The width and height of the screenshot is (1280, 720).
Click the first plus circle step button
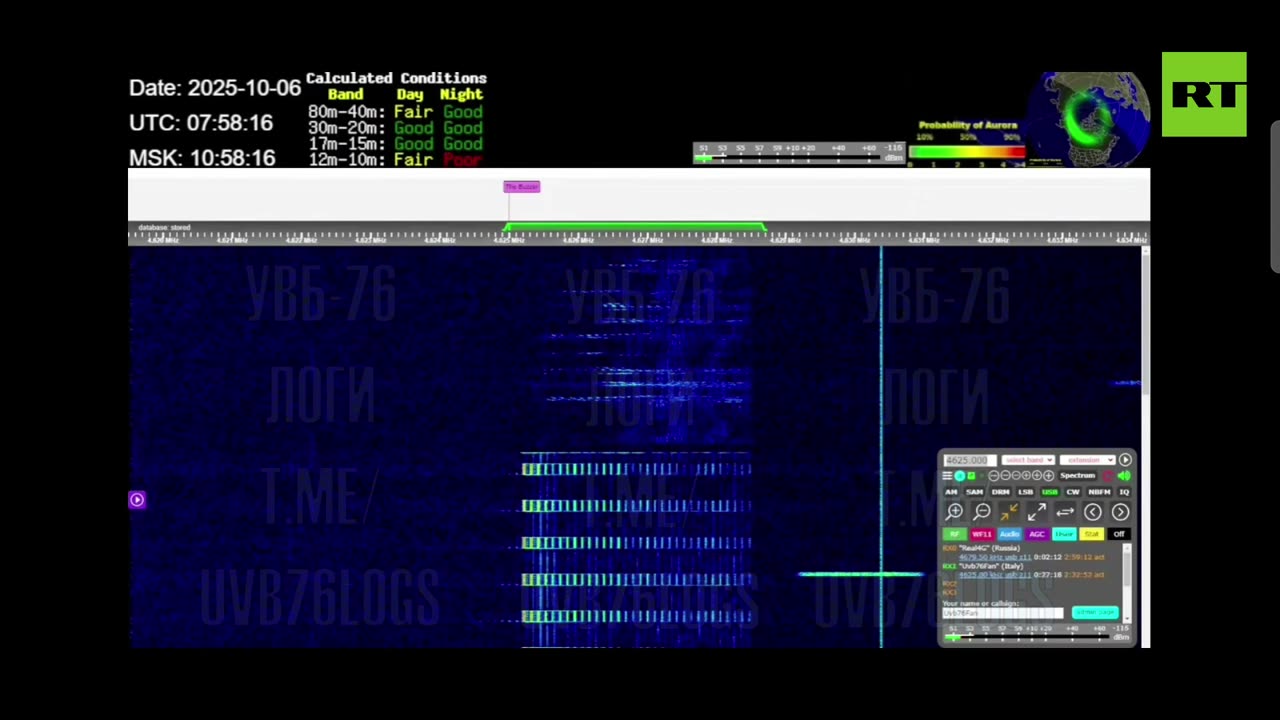[1026, 476]
